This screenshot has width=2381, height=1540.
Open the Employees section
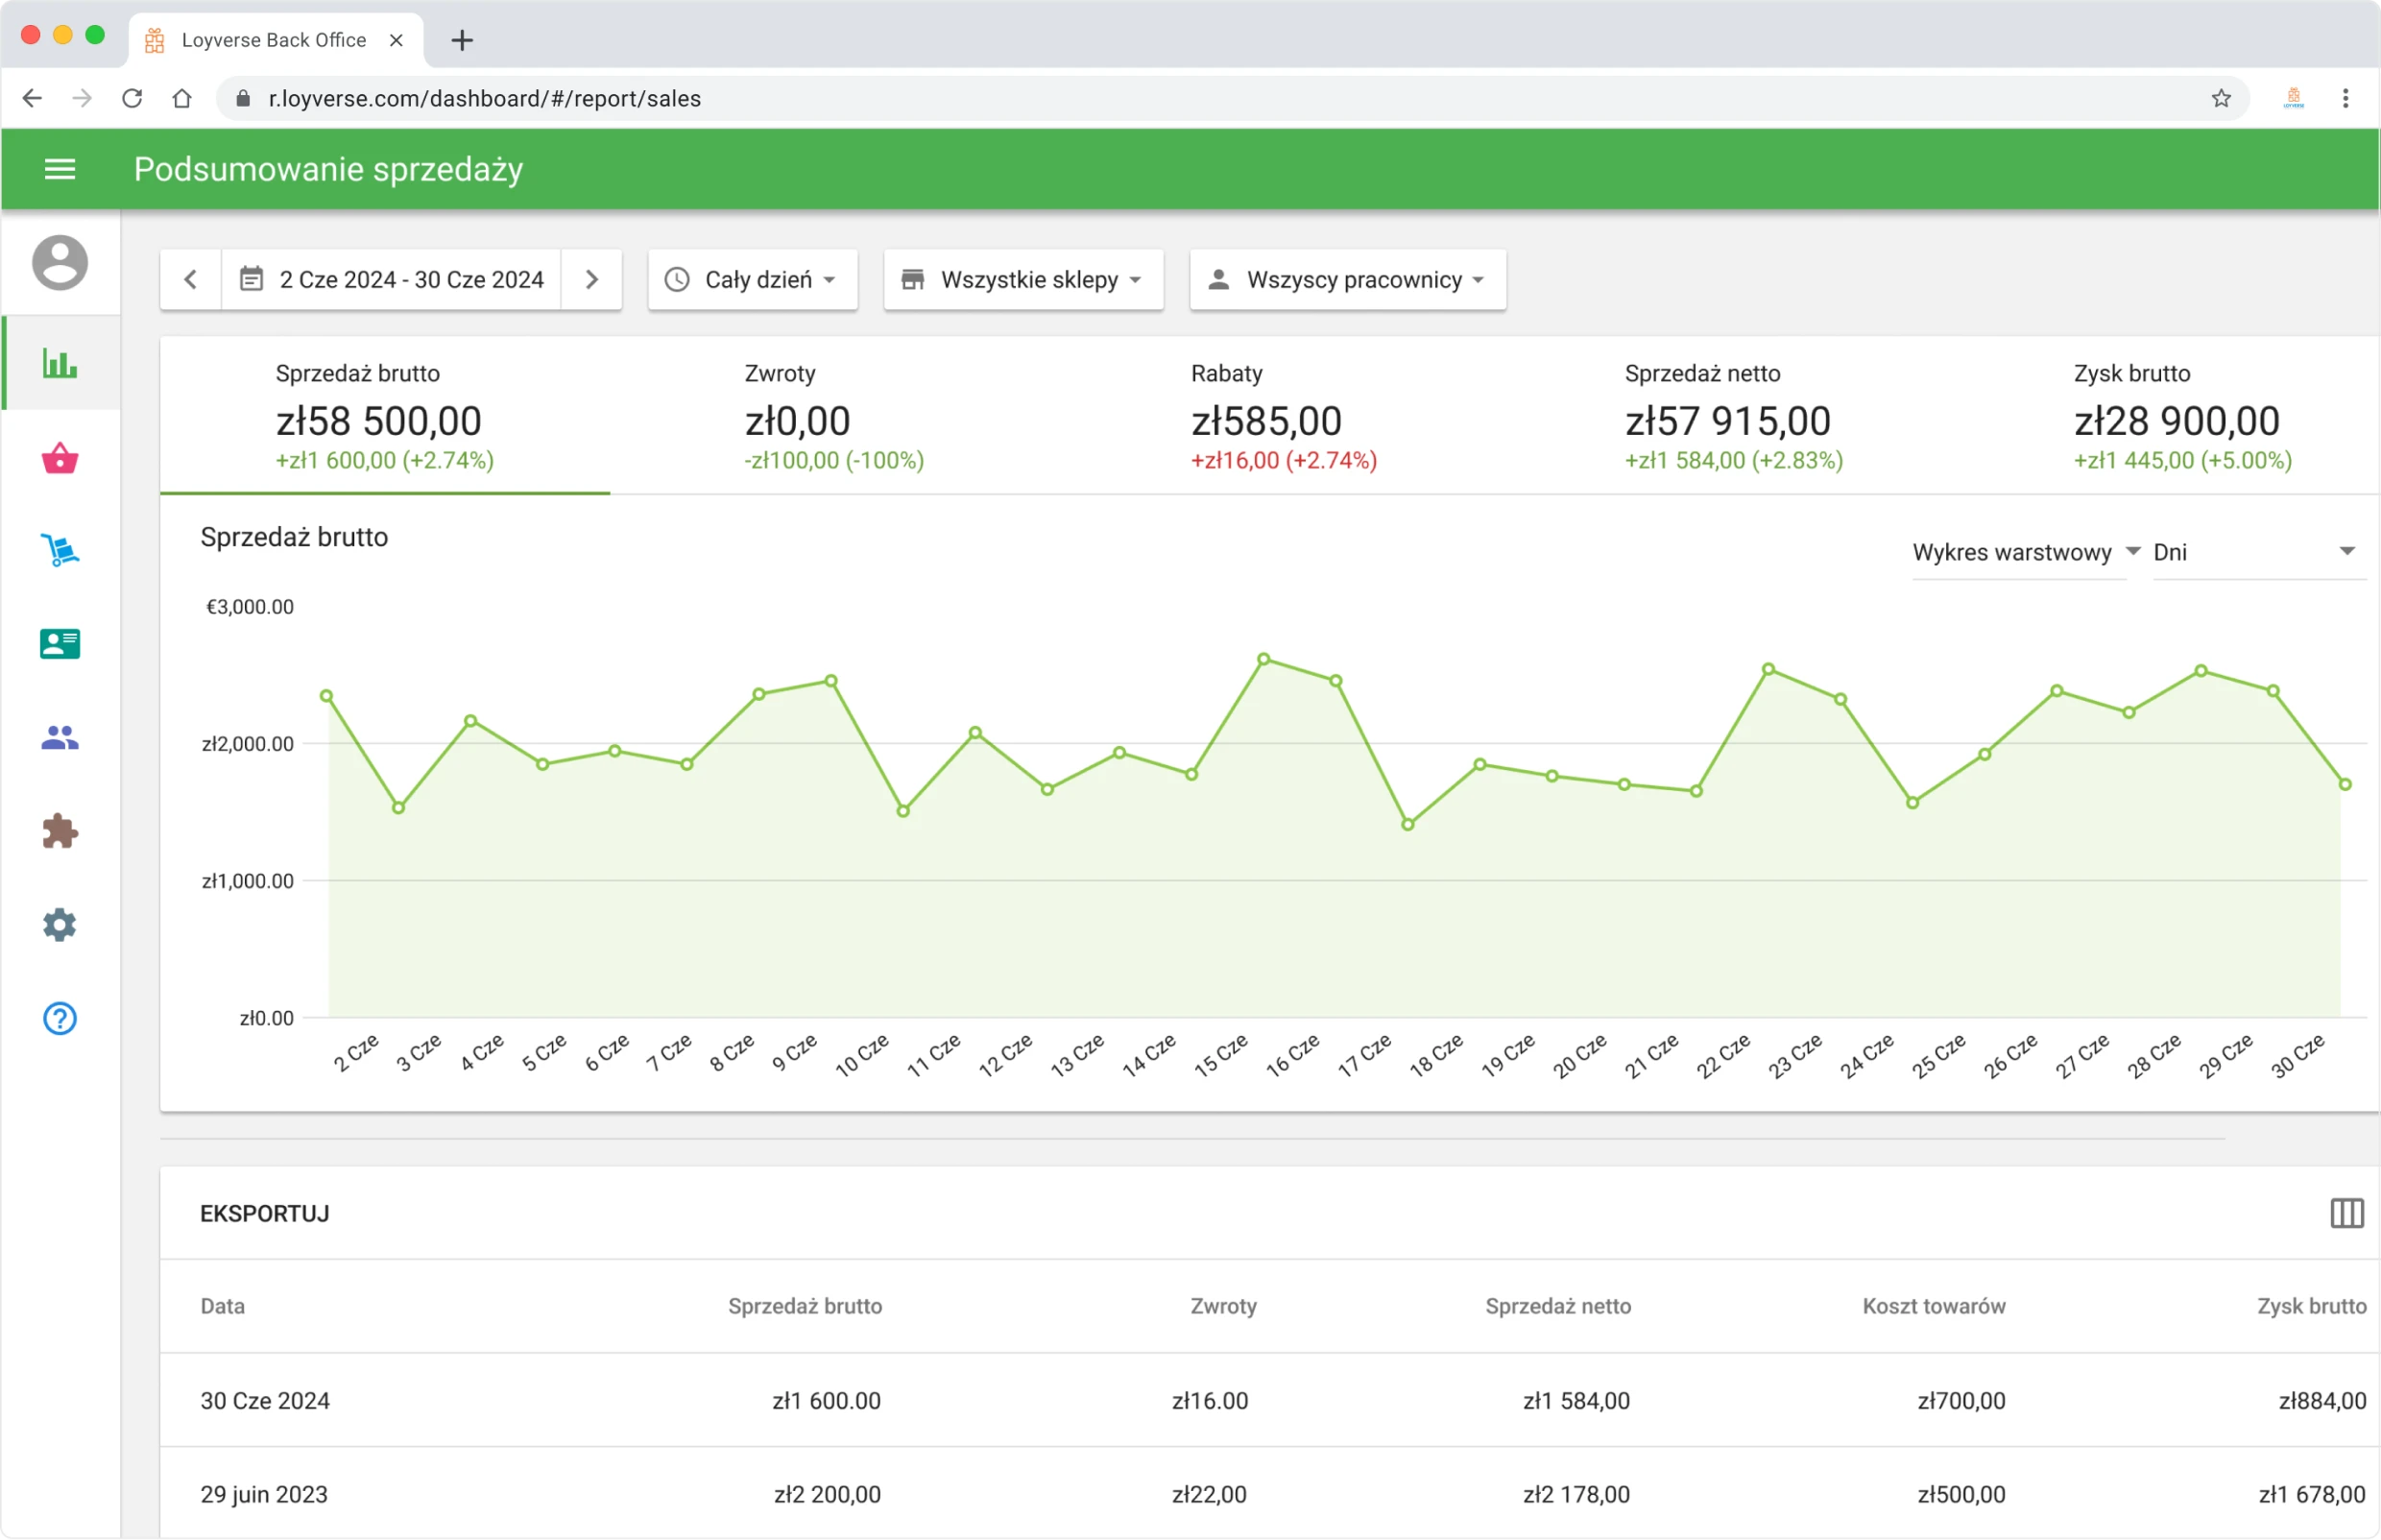tap(59, 644)
